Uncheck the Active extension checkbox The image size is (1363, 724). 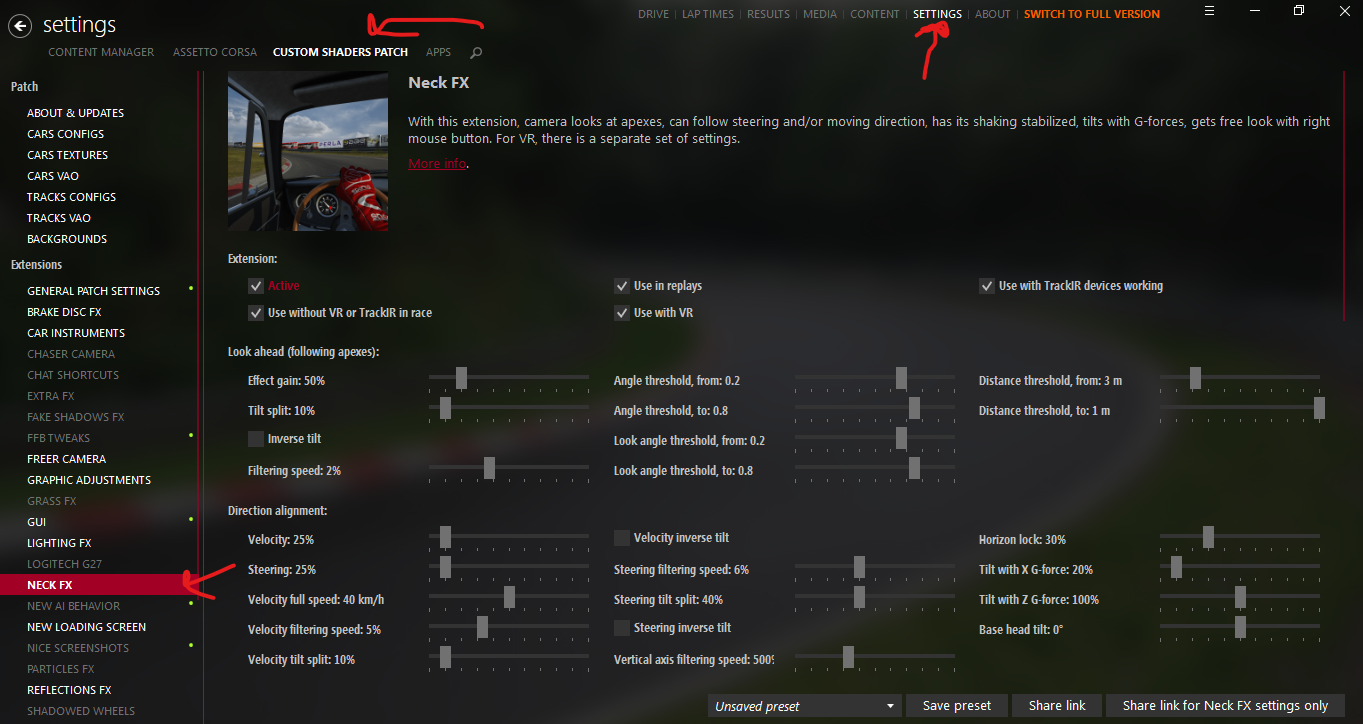point(256,286)
